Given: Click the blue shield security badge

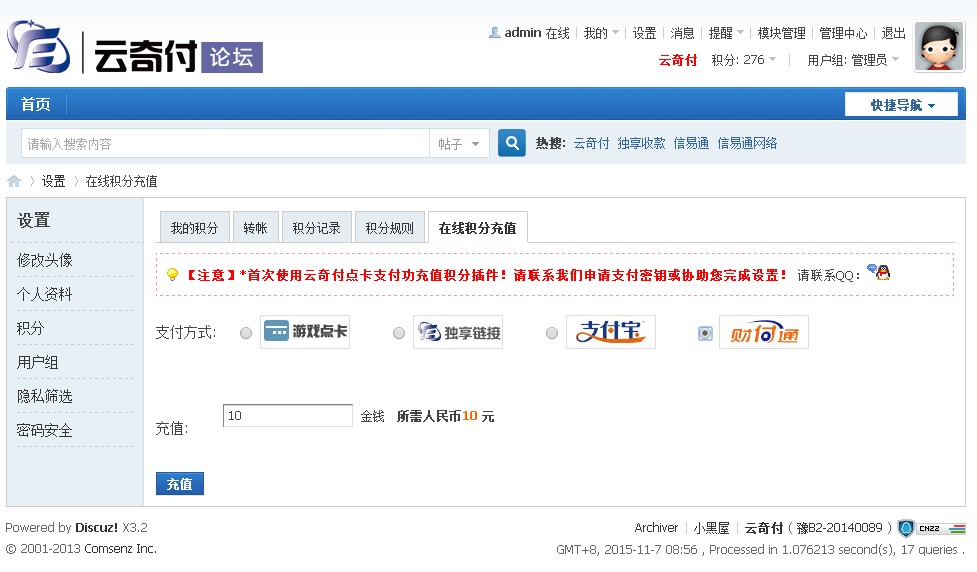Looking at the screenshot, I should (907, 528).
